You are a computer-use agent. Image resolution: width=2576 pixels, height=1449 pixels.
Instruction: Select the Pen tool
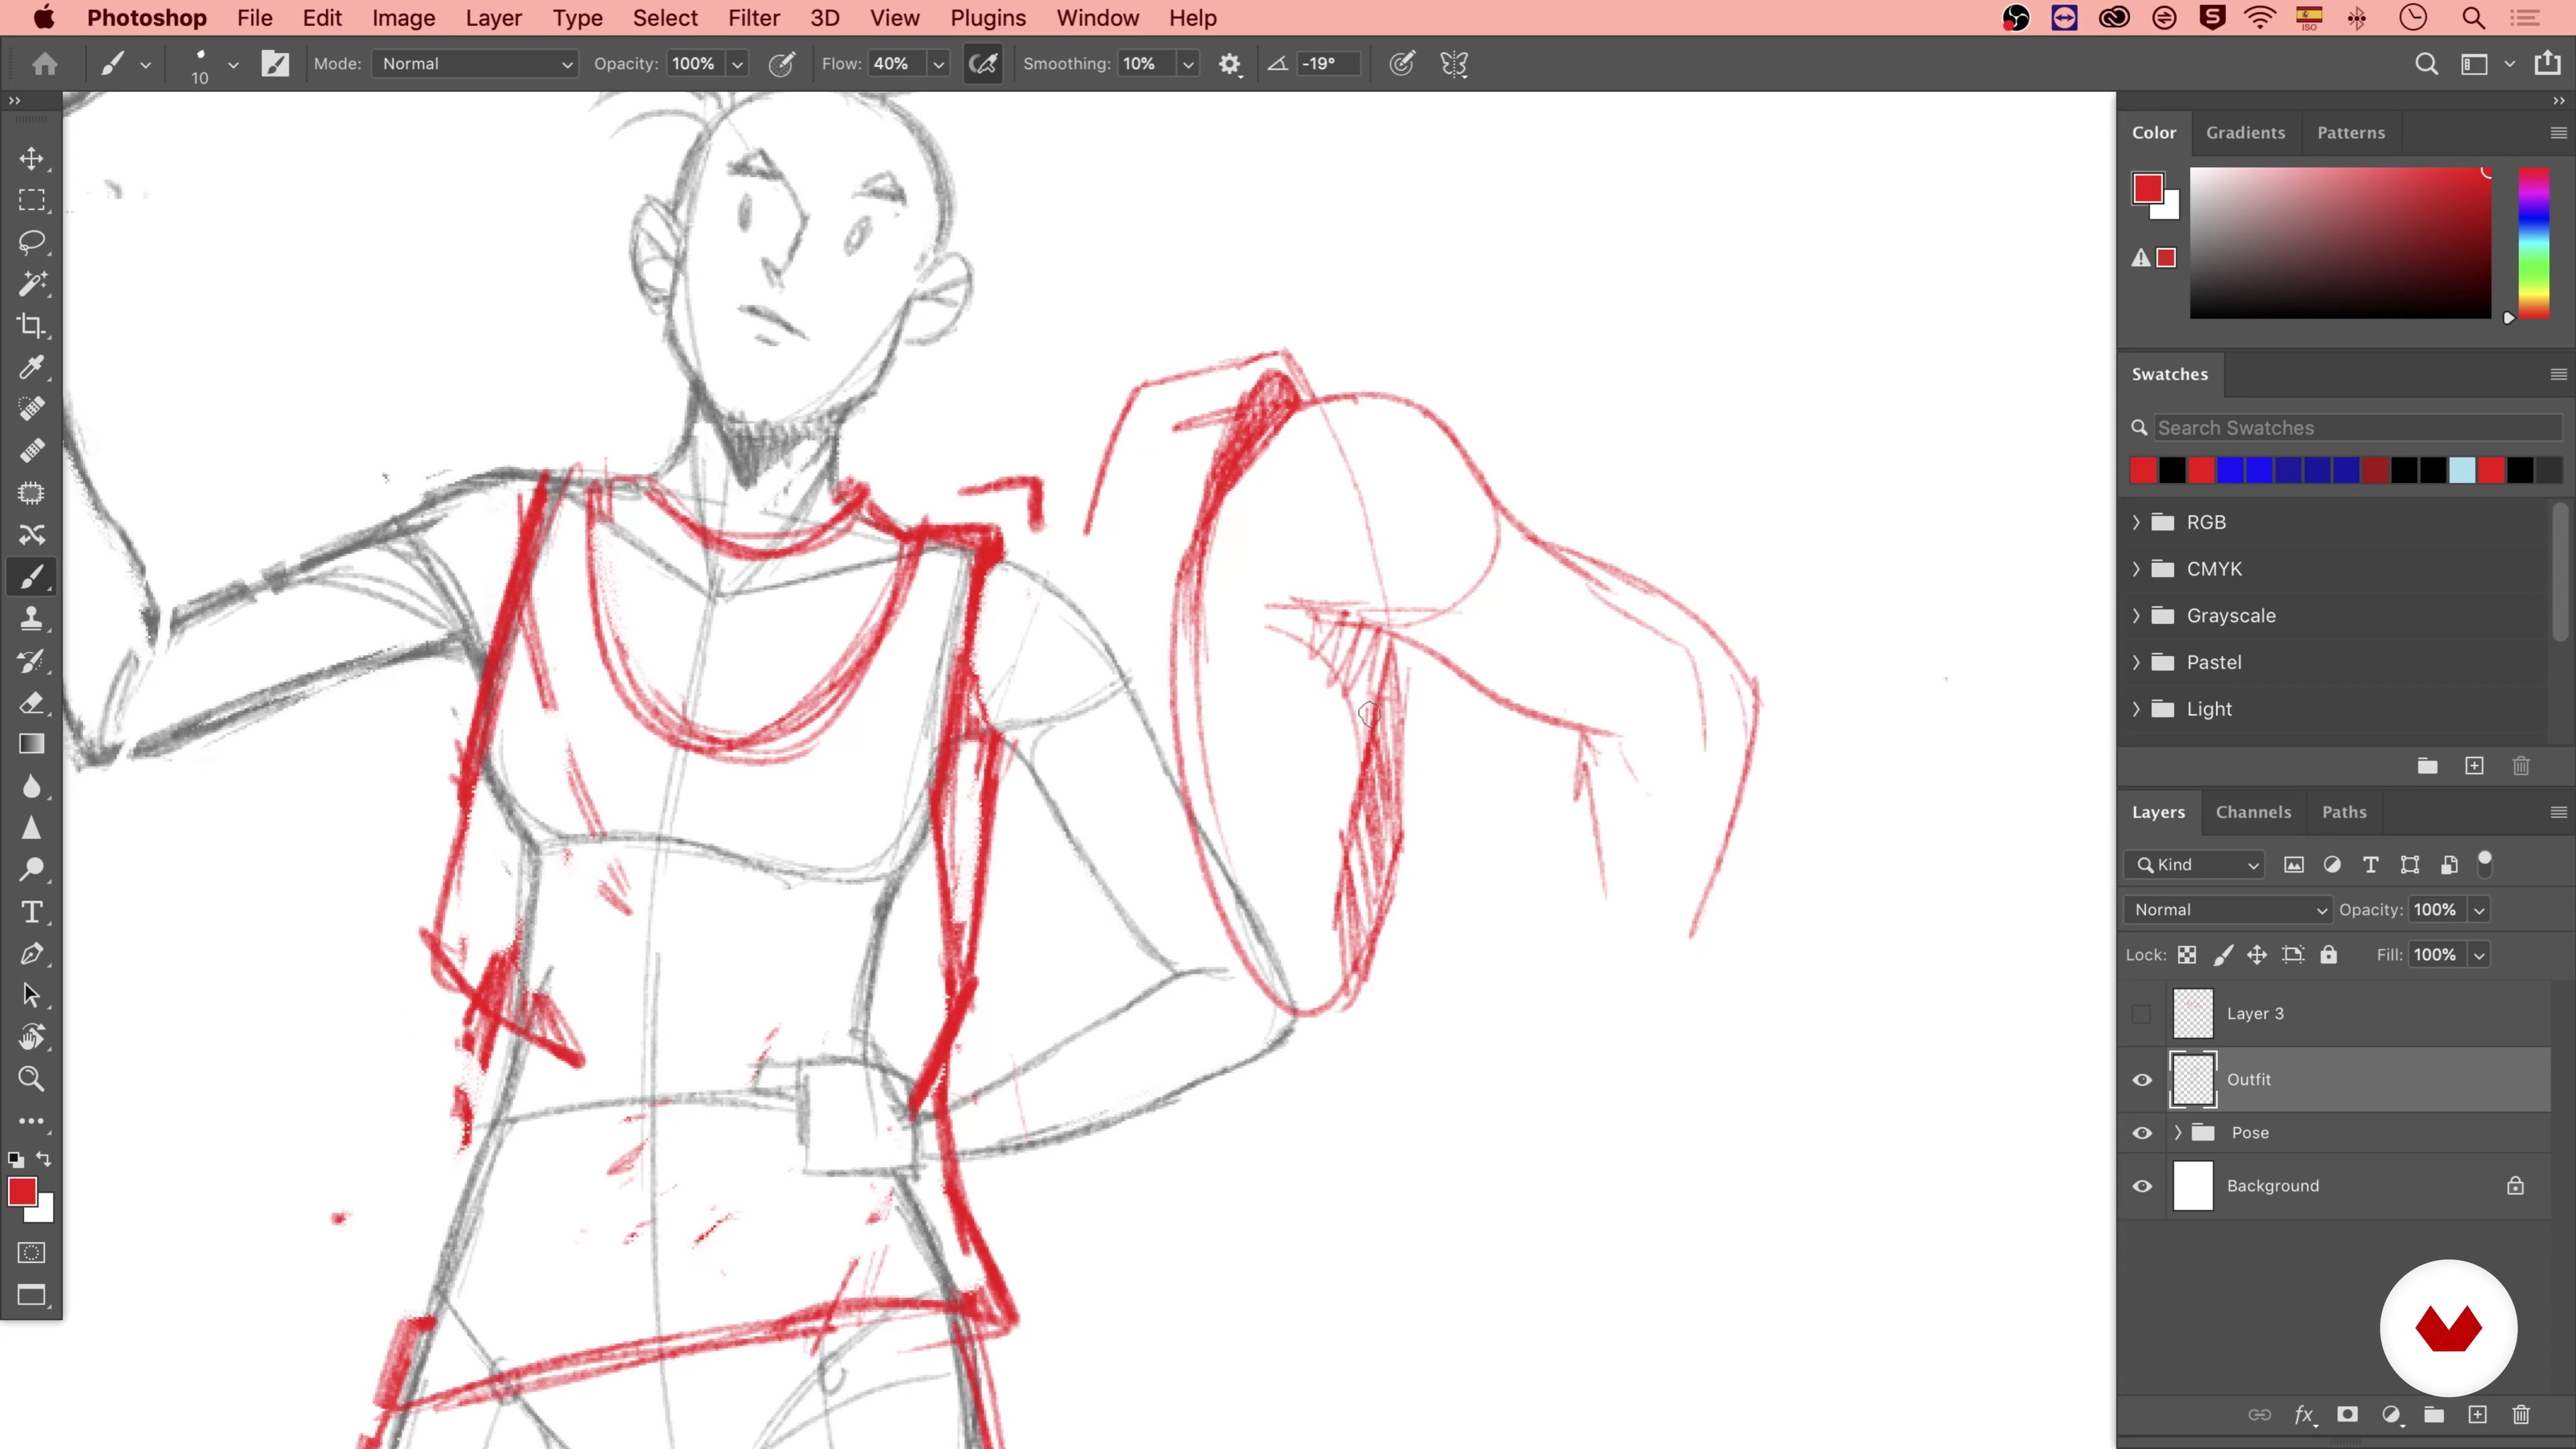[31, 954]
